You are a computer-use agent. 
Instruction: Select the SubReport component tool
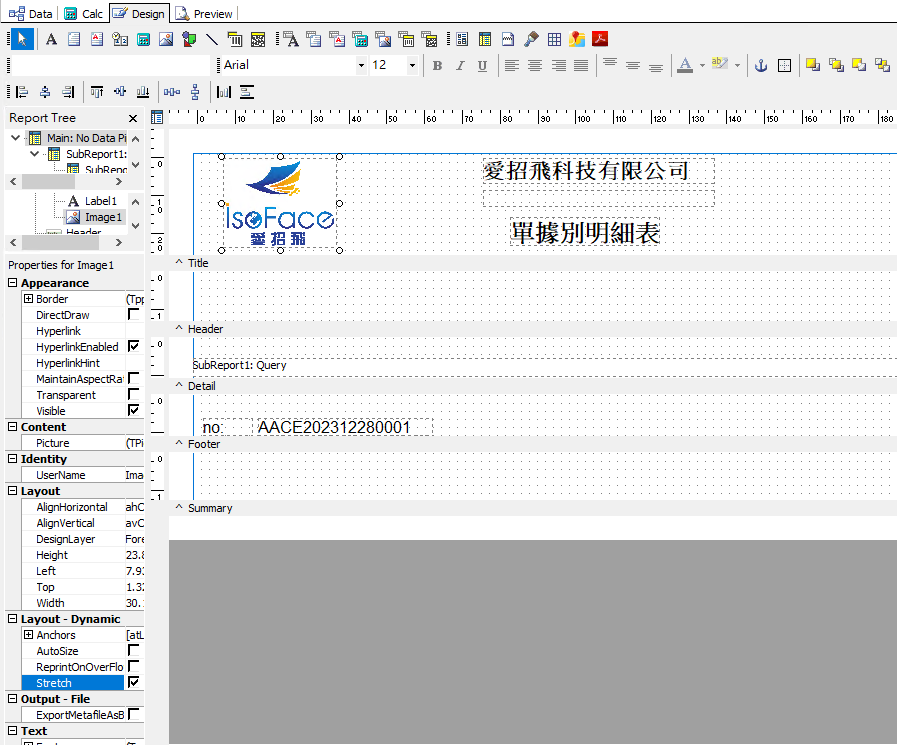click(x=485, y=39)
